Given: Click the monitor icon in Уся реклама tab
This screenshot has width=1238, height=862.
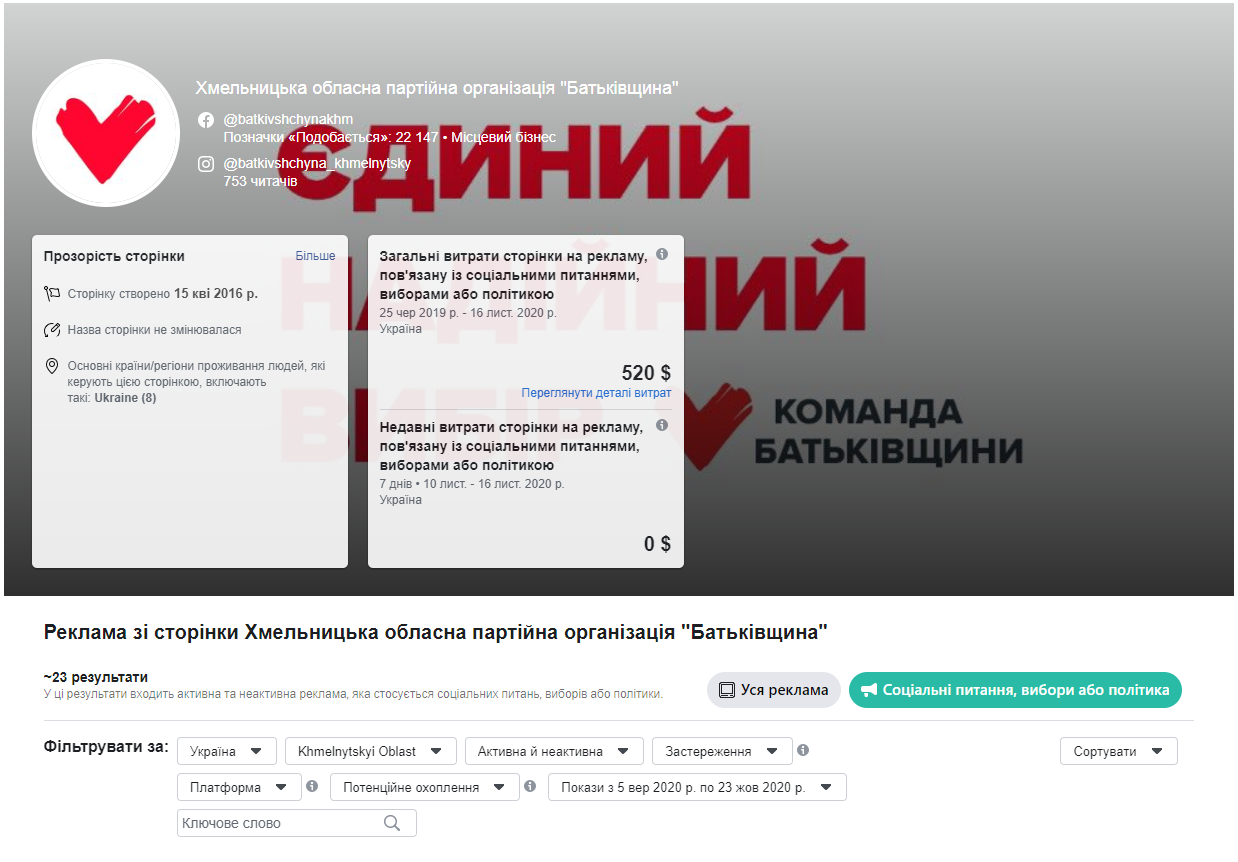Looking at the screenshot, I should (727, 690).
